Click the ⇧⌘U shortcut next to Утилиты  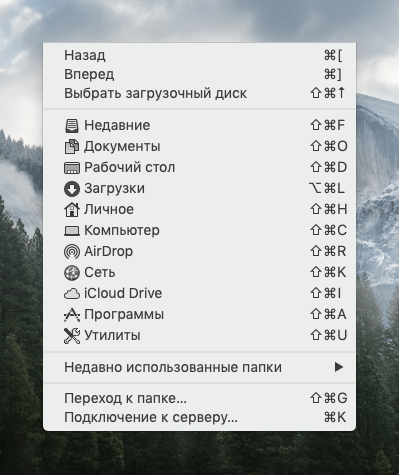[329, 336]
